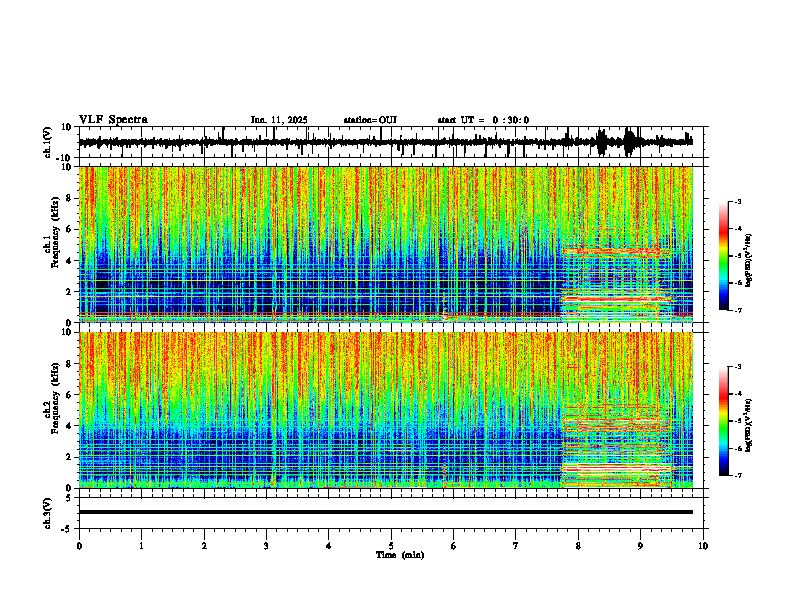
Task: Select the station label in the header
Action: click(x=370, y=120)
